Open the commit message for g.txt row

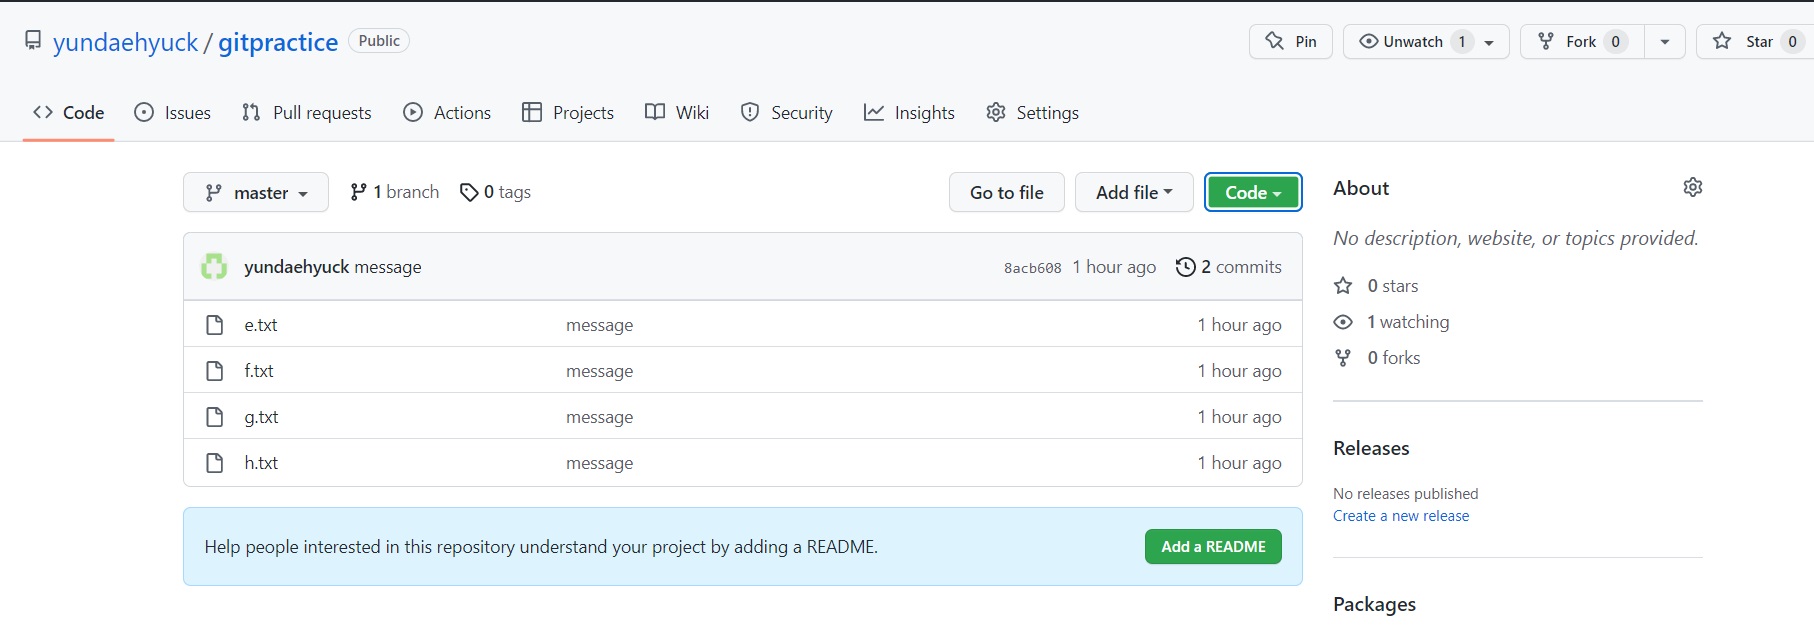pyautogui.click(x=599, y=417)
